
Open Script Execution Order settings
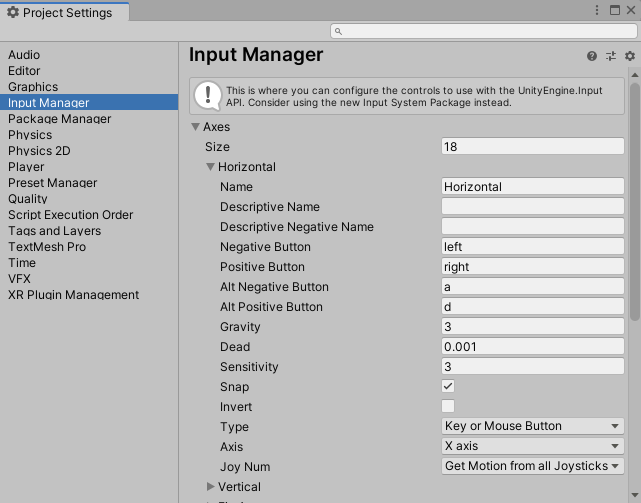pyautogui.click(x=89, y=215)
